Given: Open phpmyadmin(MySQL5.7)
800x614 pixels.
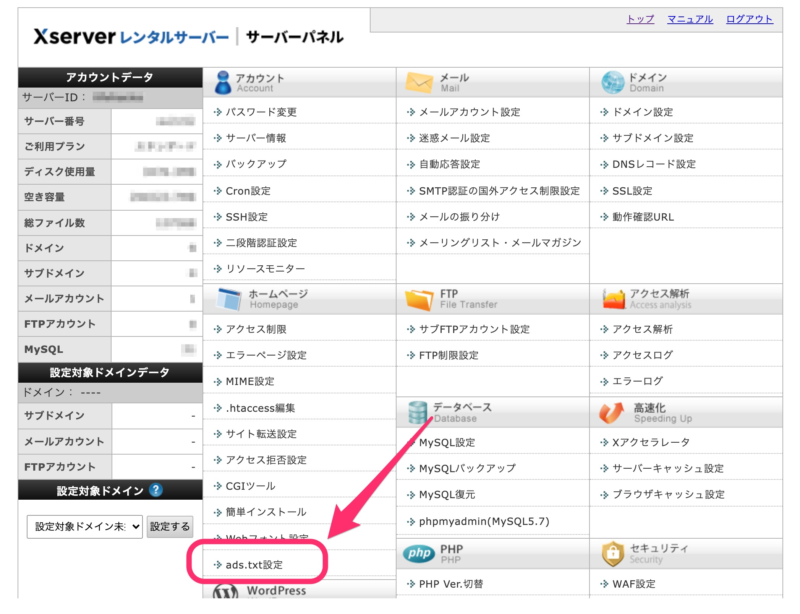Looking at the screenshot, I should tap(484, 521).
